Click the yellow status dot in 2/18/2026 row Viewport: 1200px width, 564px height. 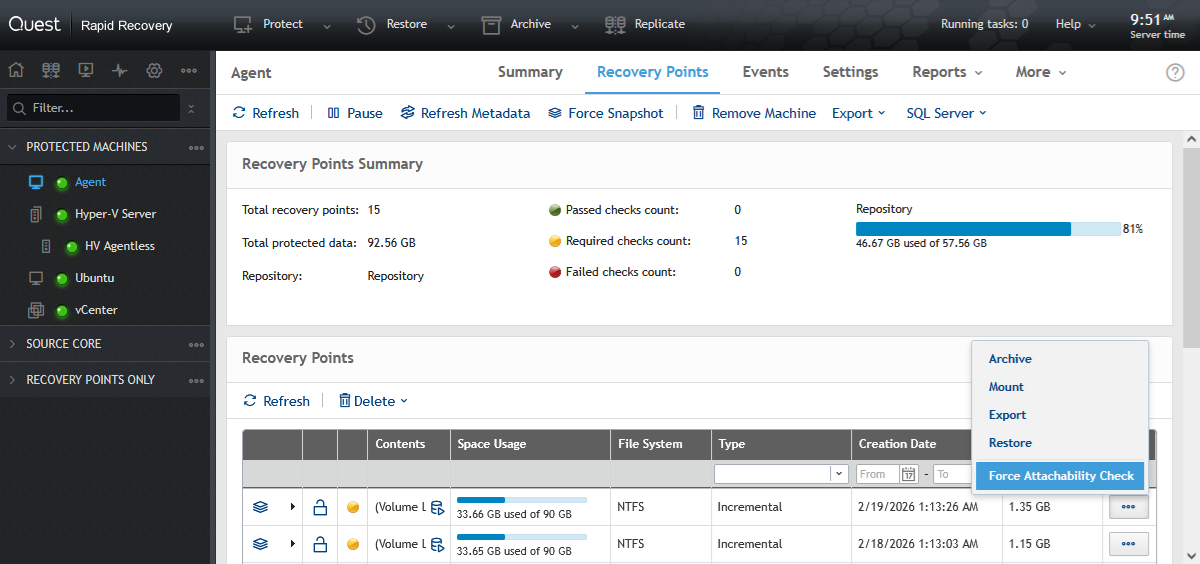coord(353,544)
